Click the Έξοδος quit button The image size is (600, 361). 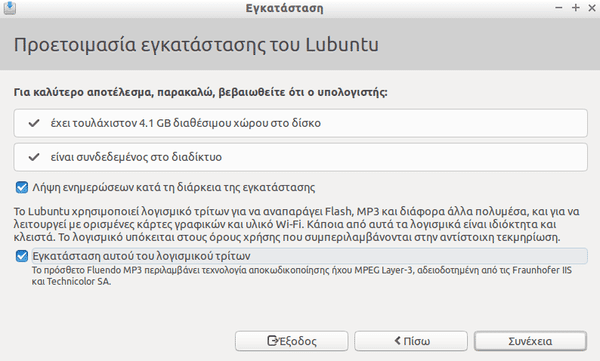coord(292,341)
